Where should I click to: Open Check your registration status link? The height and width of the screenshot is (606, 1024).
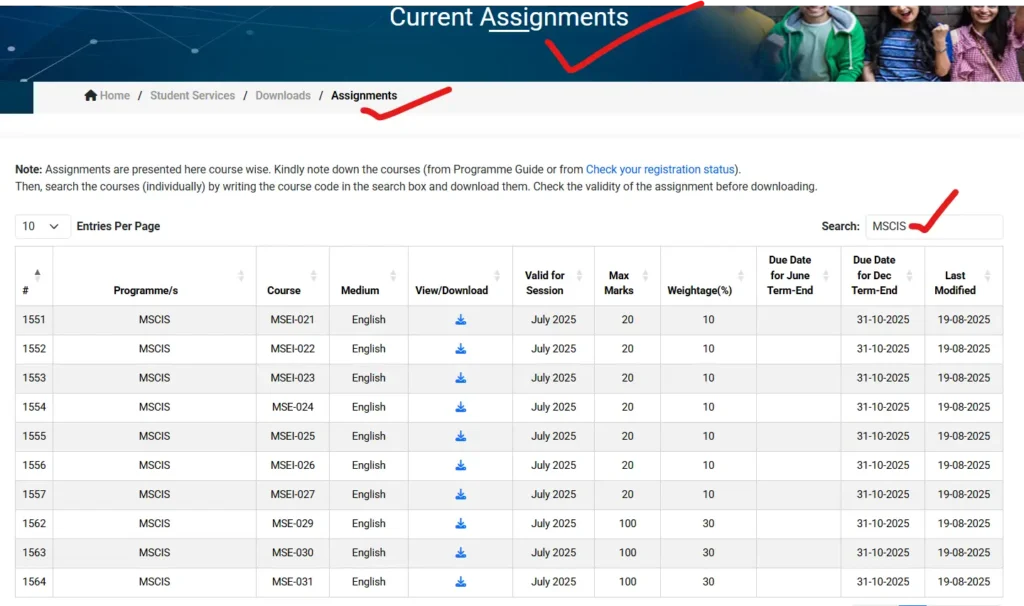(661, 170)
